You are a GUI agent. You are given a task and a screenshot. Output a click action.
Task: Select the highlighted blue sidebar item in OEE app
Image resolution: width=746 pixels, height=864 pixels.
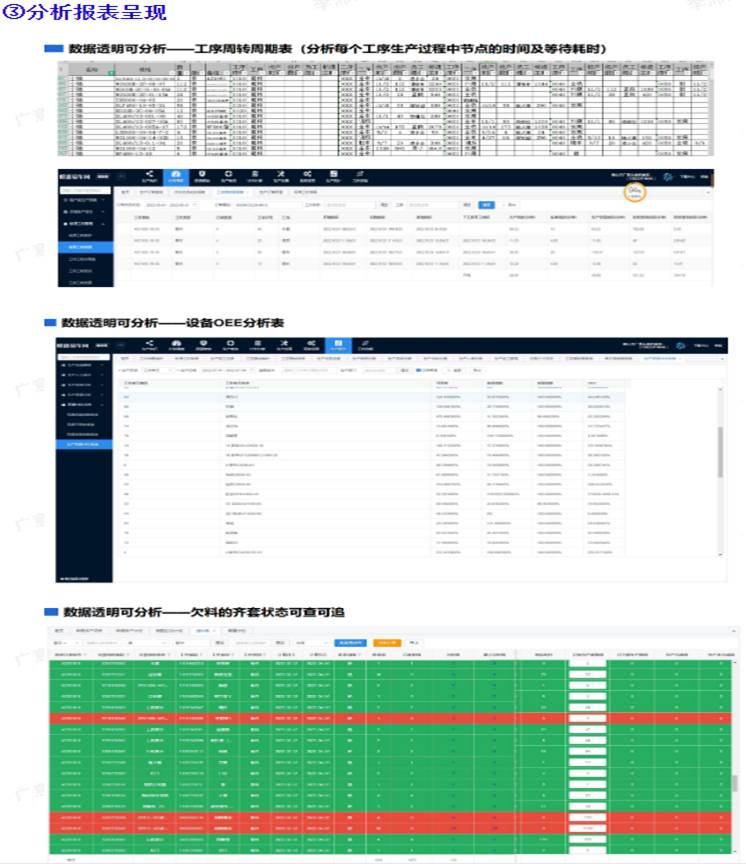coord(84,444)
